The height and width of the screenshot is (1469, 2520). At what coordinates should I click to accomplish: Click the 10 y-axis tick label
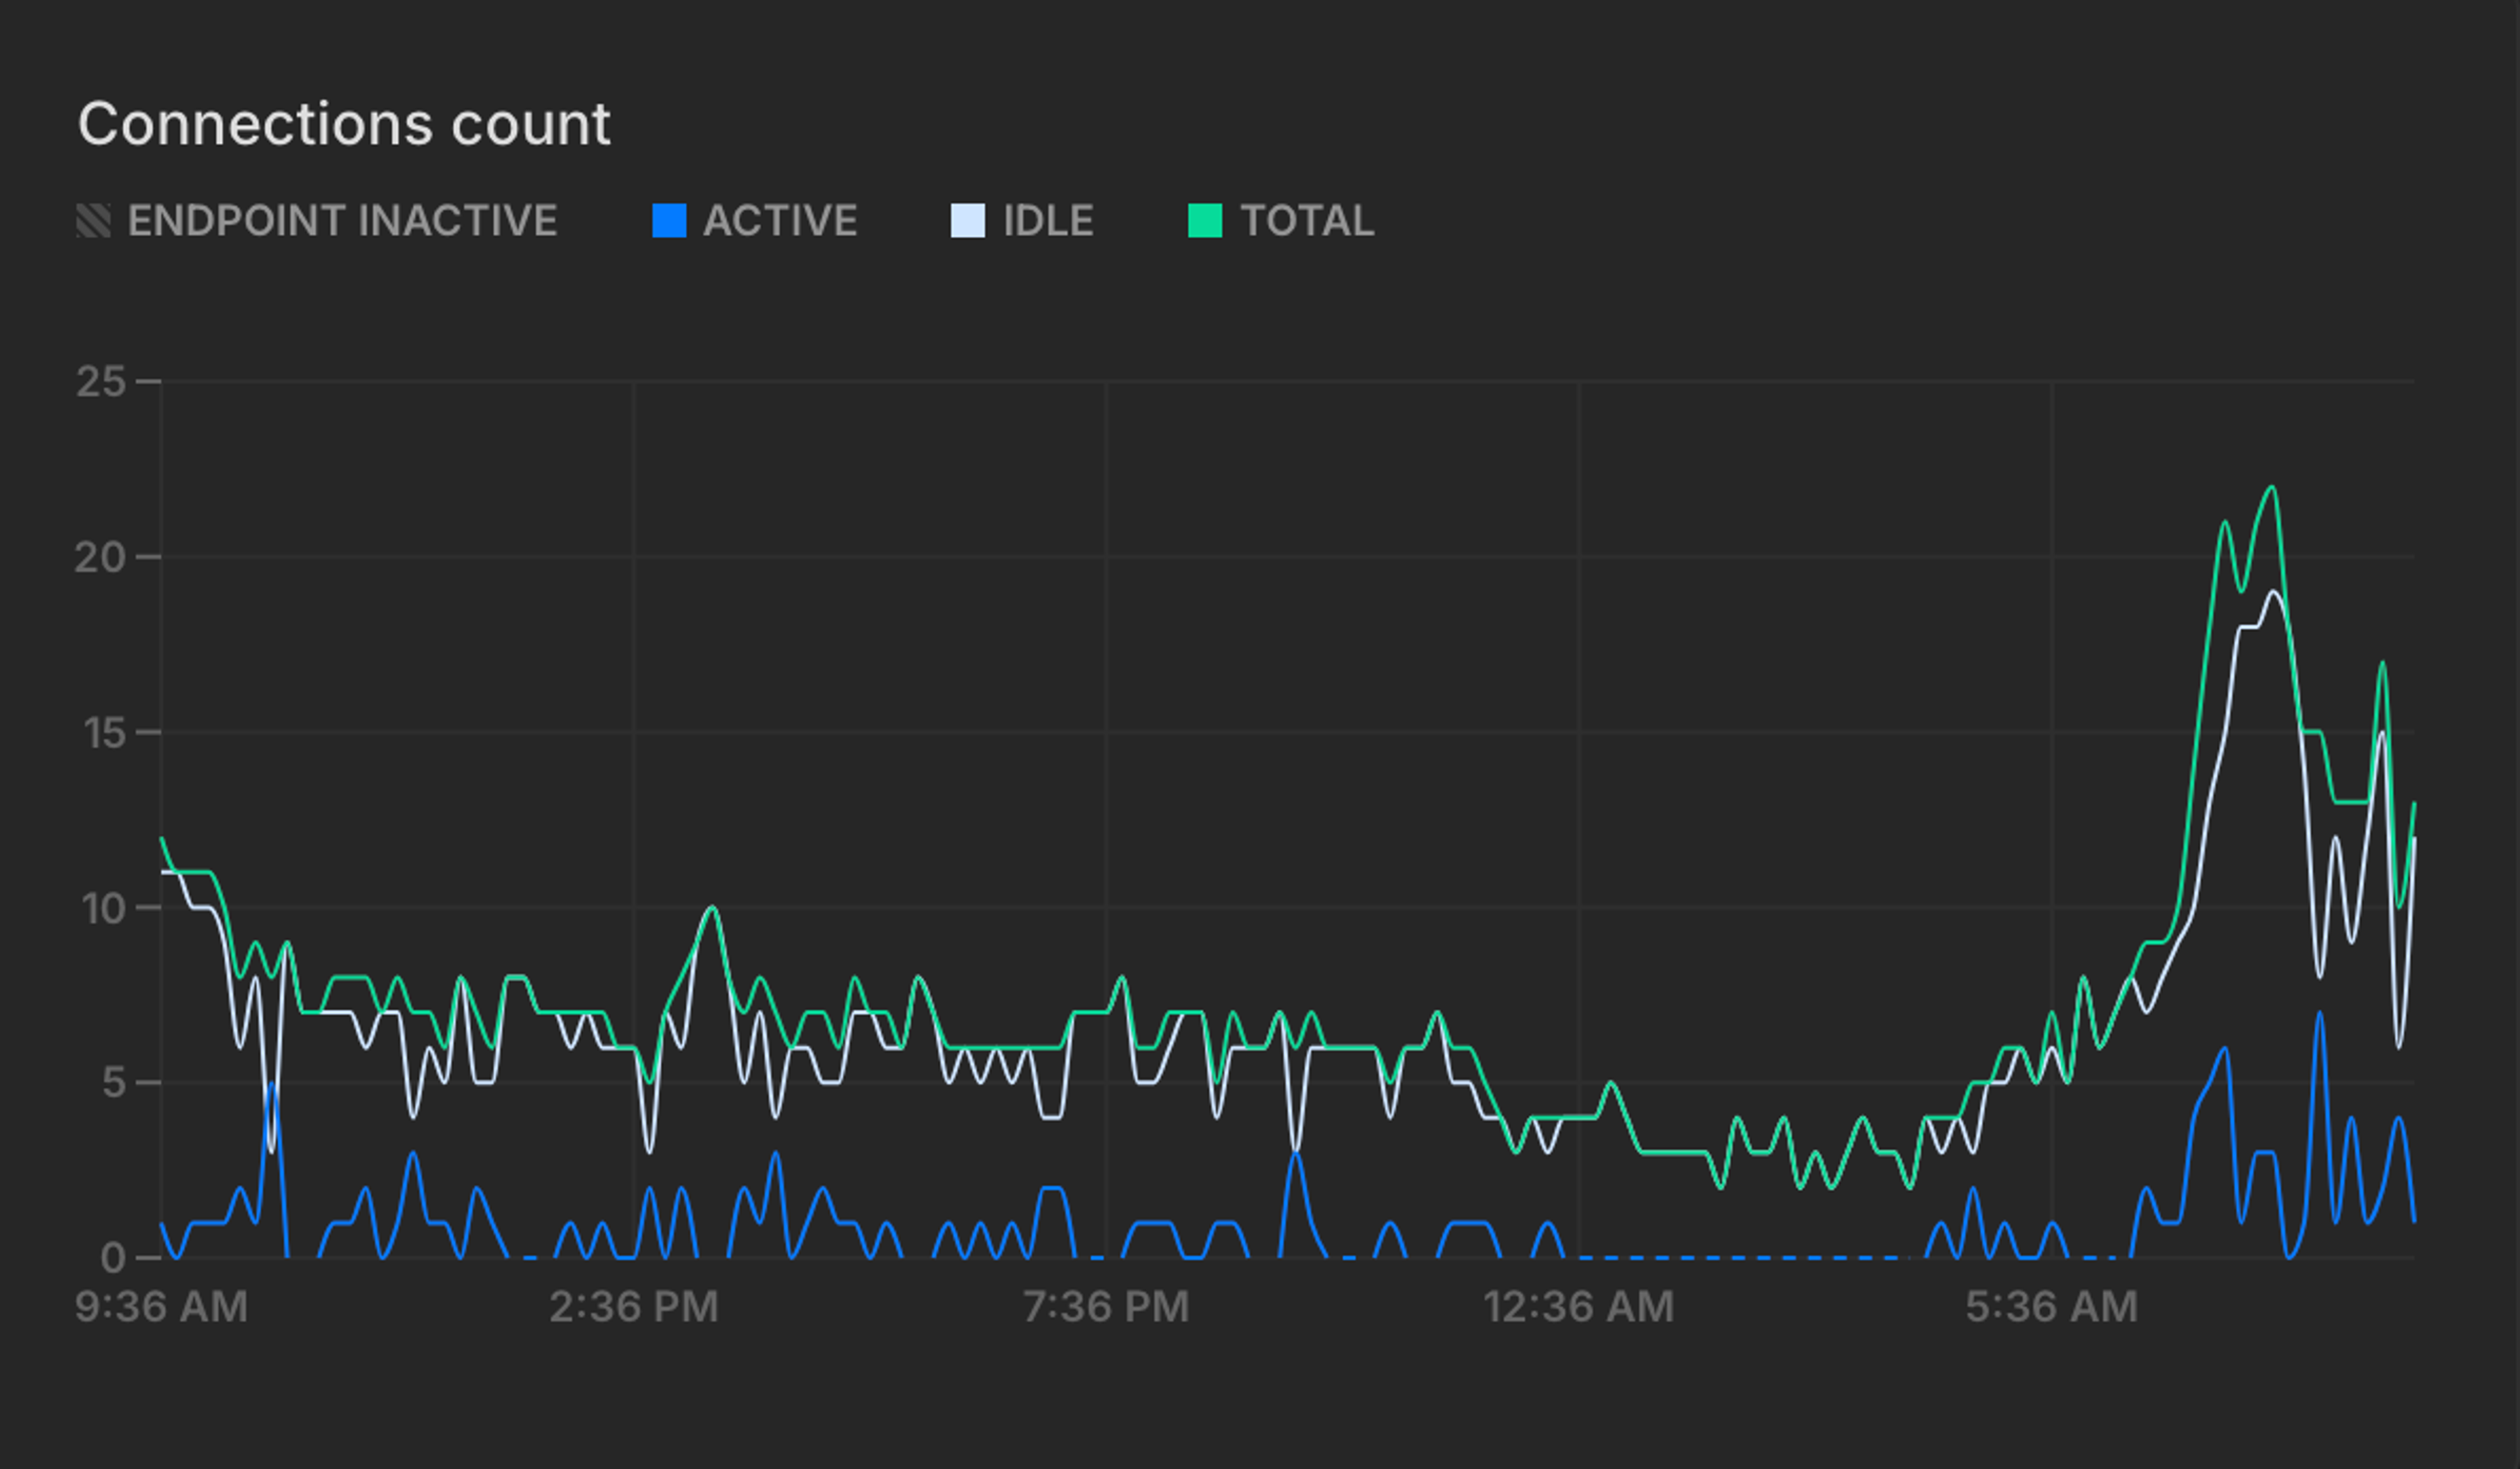[104, 908]
